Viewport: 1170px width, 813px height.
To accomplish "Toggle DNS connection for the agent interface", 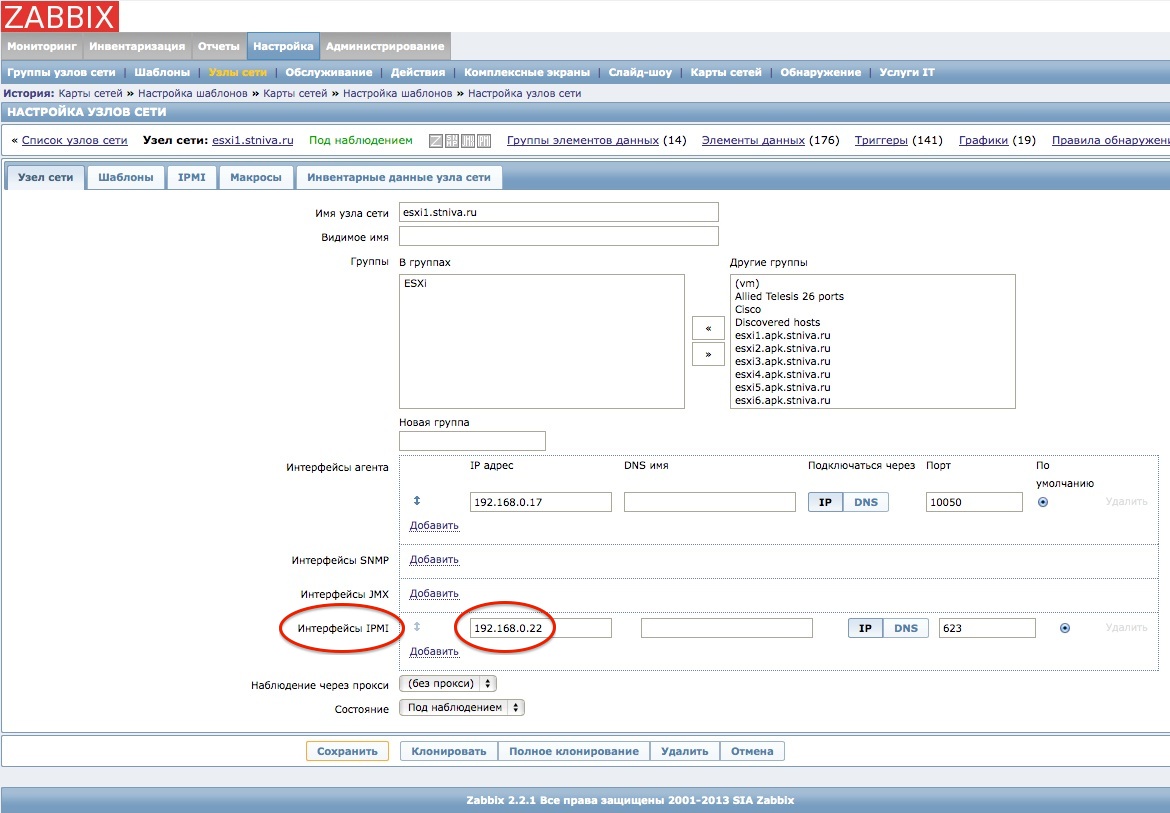I will [x=865, y=502].
